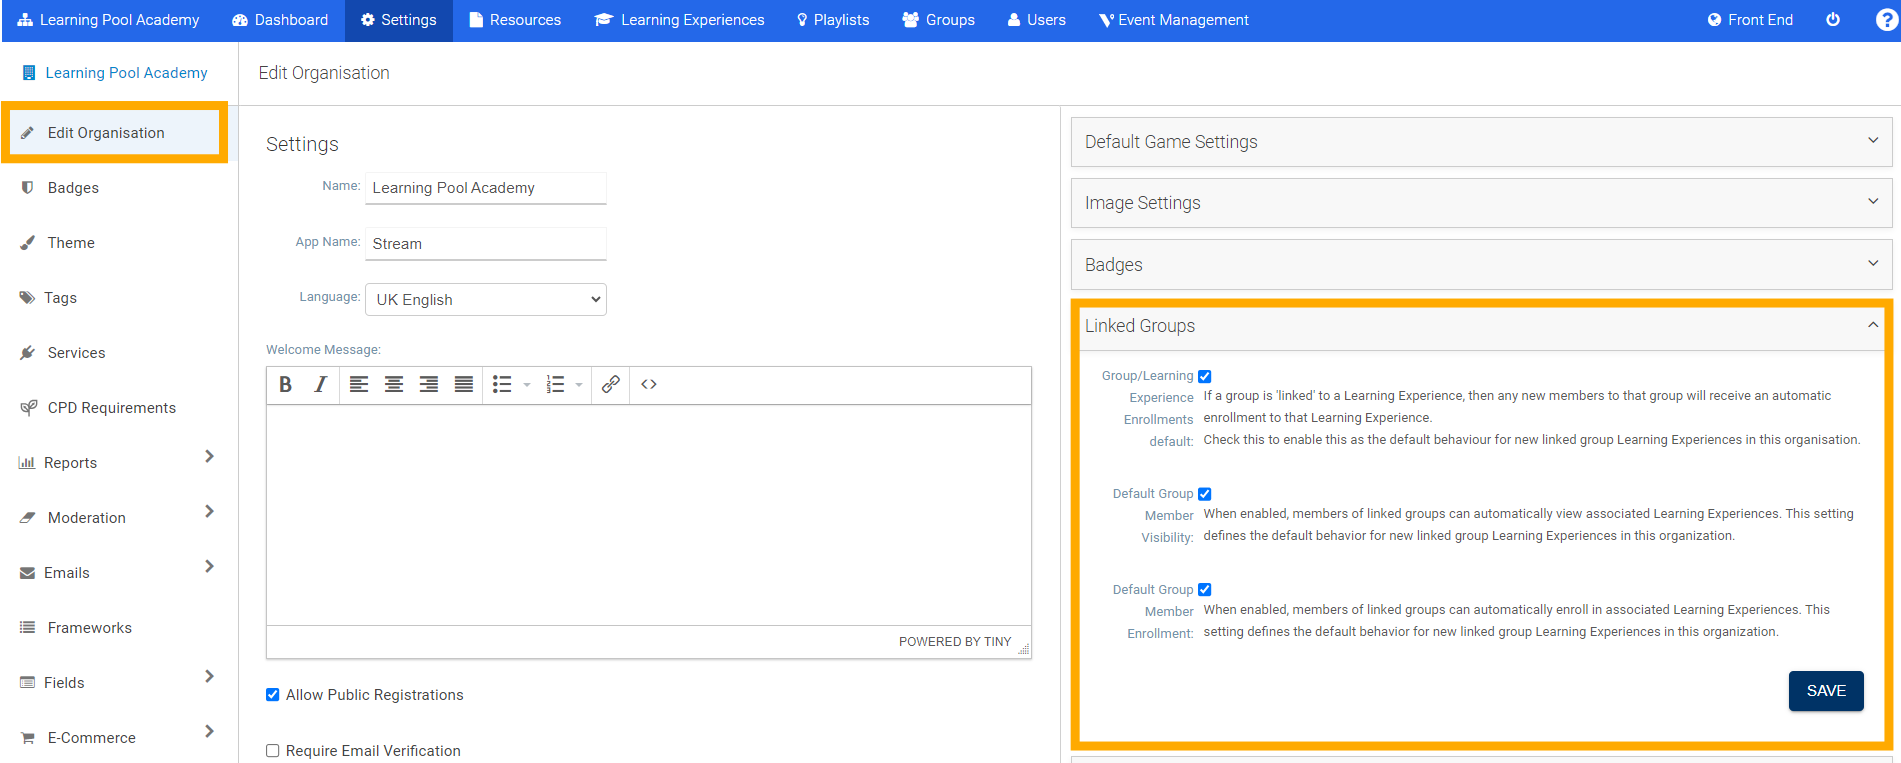Align text center in editor toolbar
Viewport: 1901px width, 763px height.
394,385
